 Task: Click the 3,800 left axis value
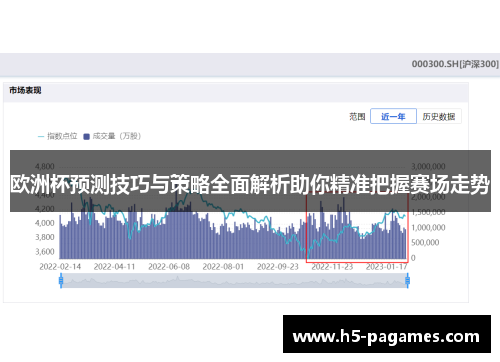45,237
